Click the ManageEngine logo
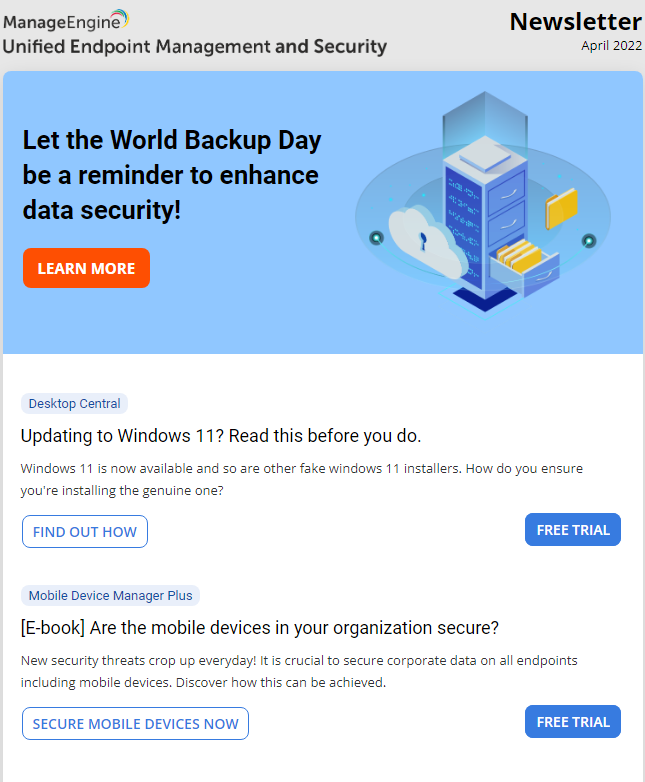 66,20
